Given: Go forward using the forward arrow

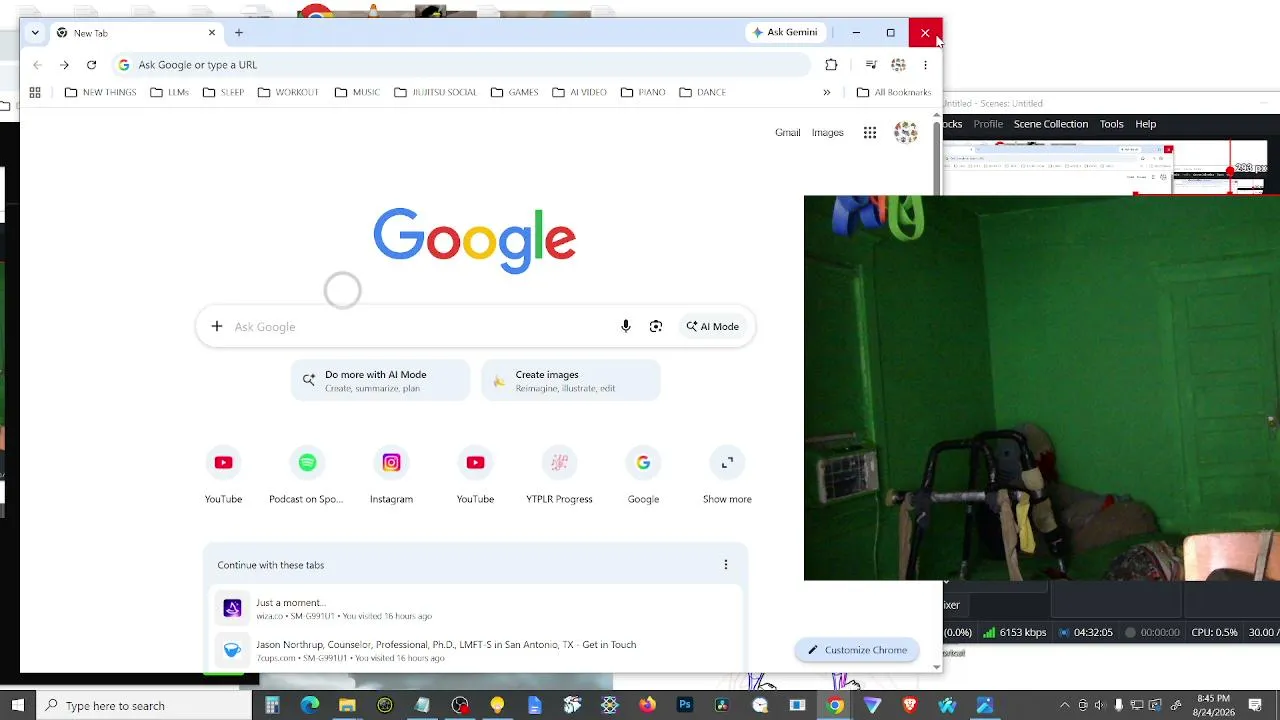Looking at the screenshot, I should 64,65.
